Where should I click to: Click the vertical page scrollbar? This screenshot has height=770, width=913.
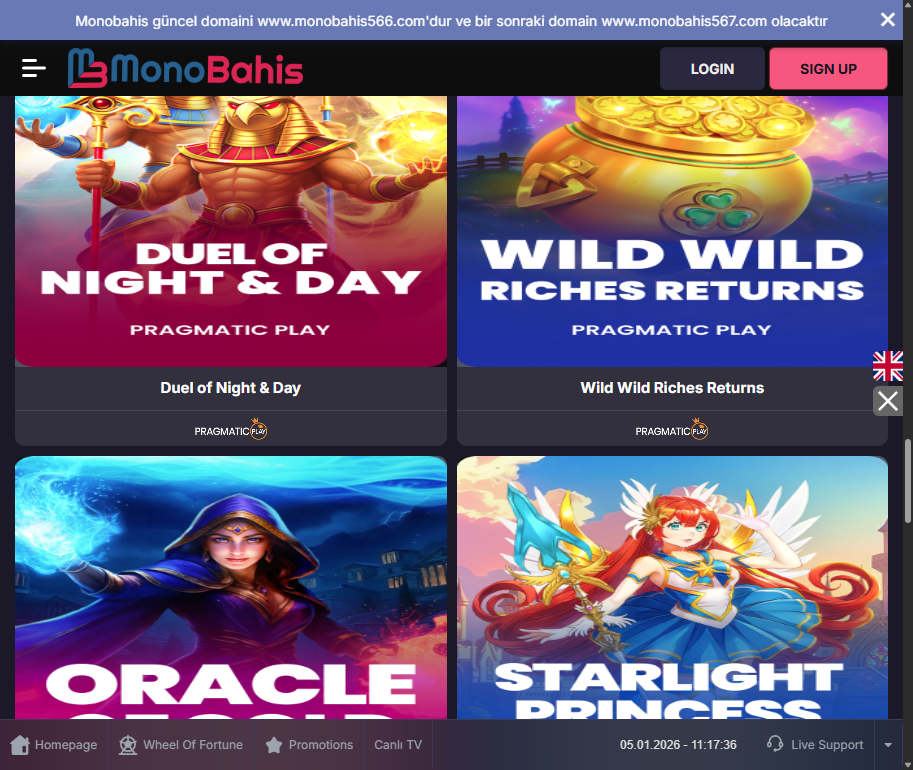[x=907, y=481]
